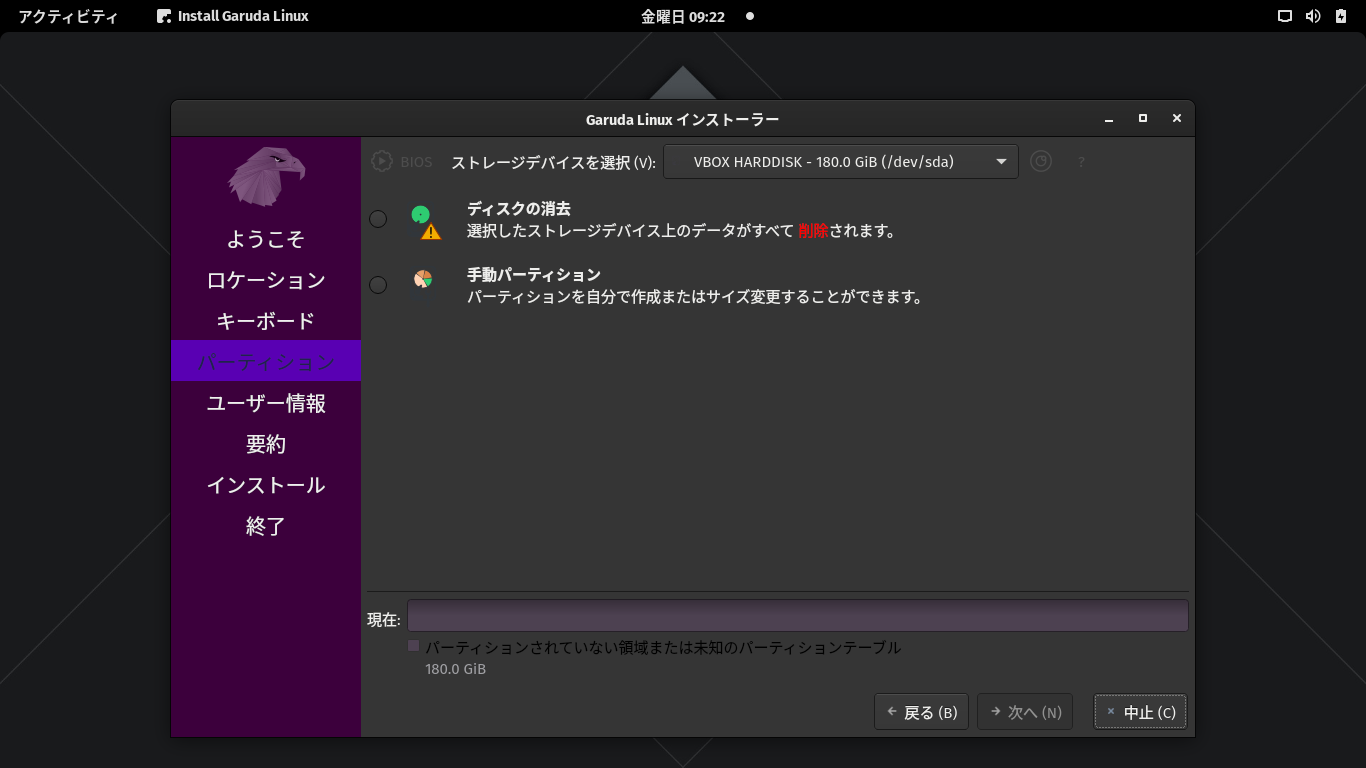This screenshot has width=1366, height=768.
Task: Select インストール step in sidebar
Action: coord(266,485)
